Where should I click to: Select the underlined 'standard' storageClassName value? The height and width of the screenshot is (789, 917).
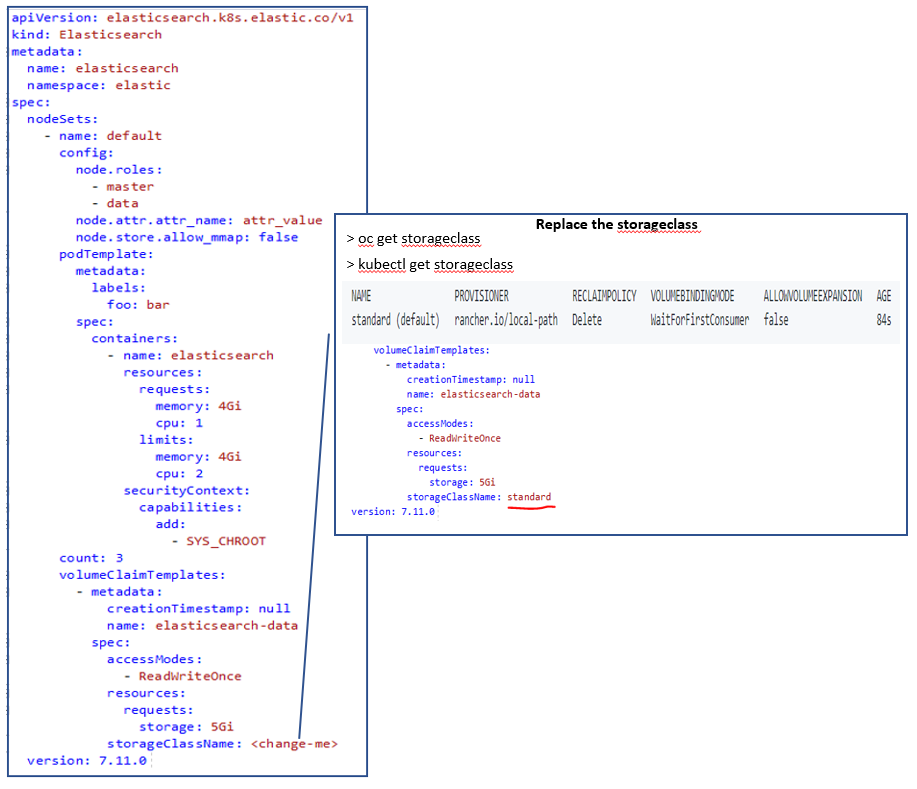[529, 497]
